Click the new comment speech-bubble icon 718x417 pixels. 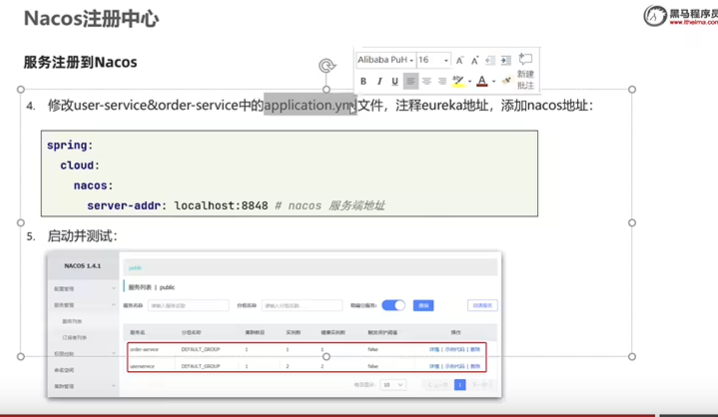[x=525, y=60]
